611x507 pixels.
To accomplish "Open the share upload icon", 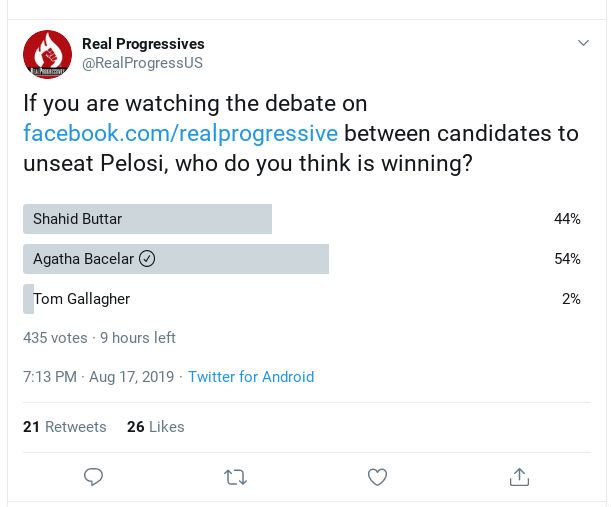I will pyautogui.click(x=519, y=477).
